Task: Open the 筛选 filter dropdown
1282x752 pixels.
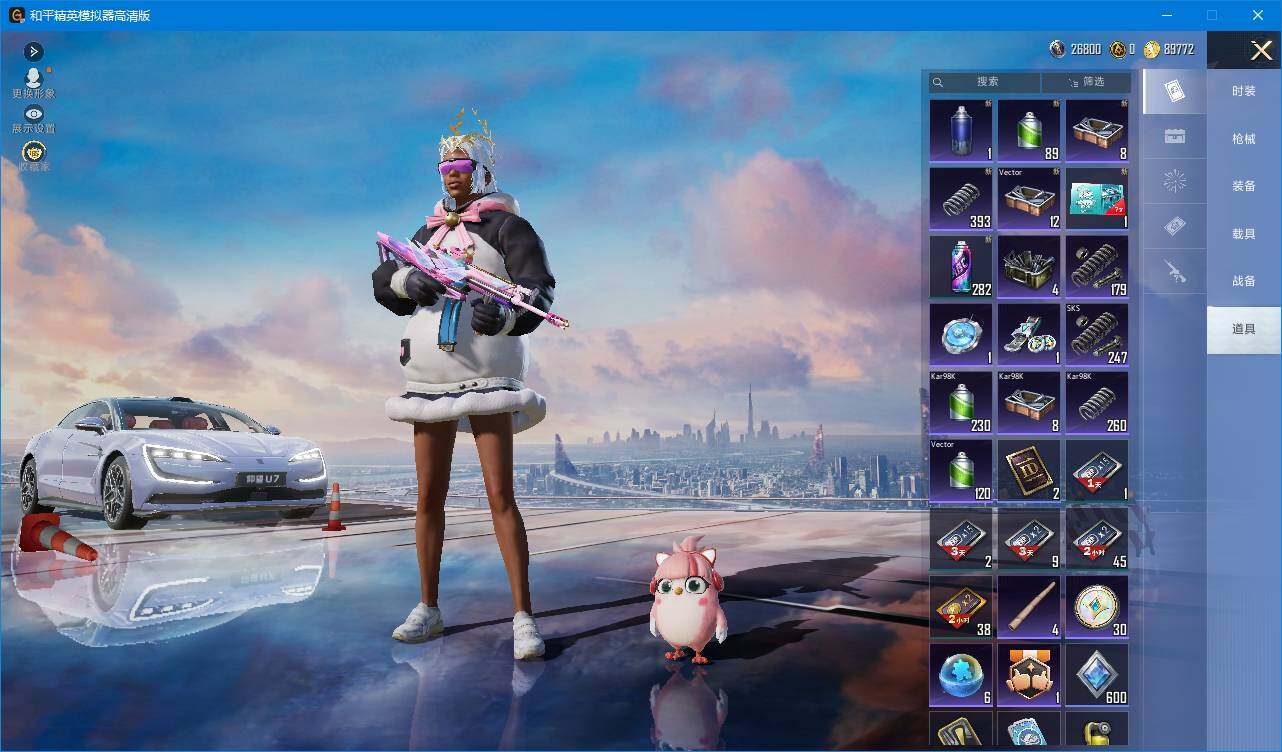Action: coord(1086,82)
